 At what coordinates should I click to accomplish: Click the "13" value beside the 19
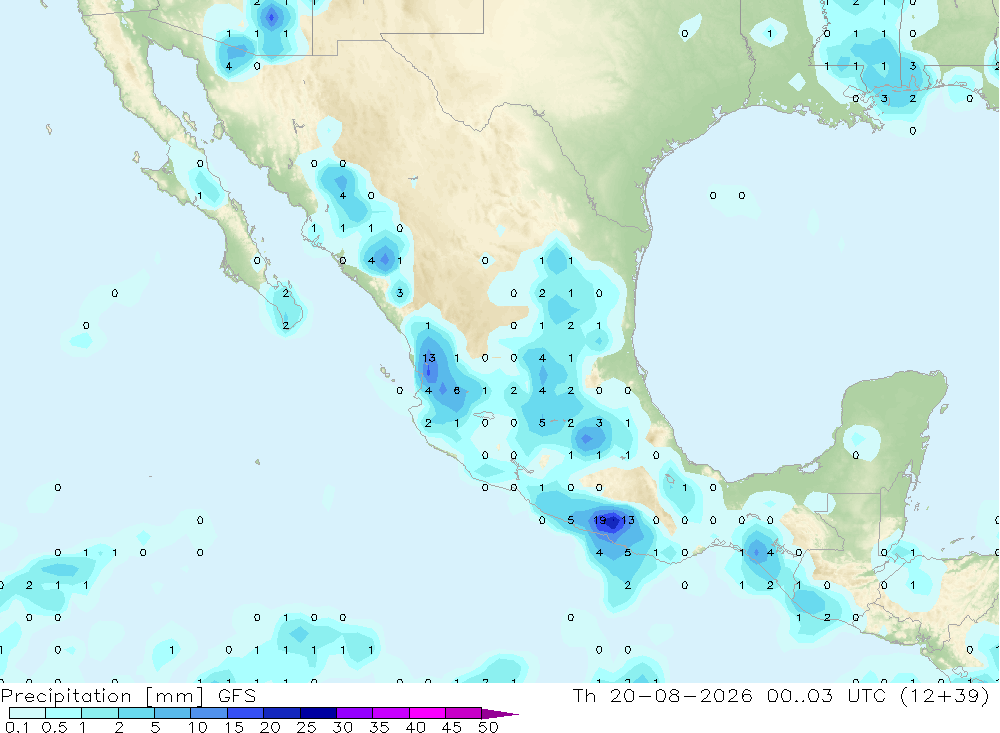[628, 520]
